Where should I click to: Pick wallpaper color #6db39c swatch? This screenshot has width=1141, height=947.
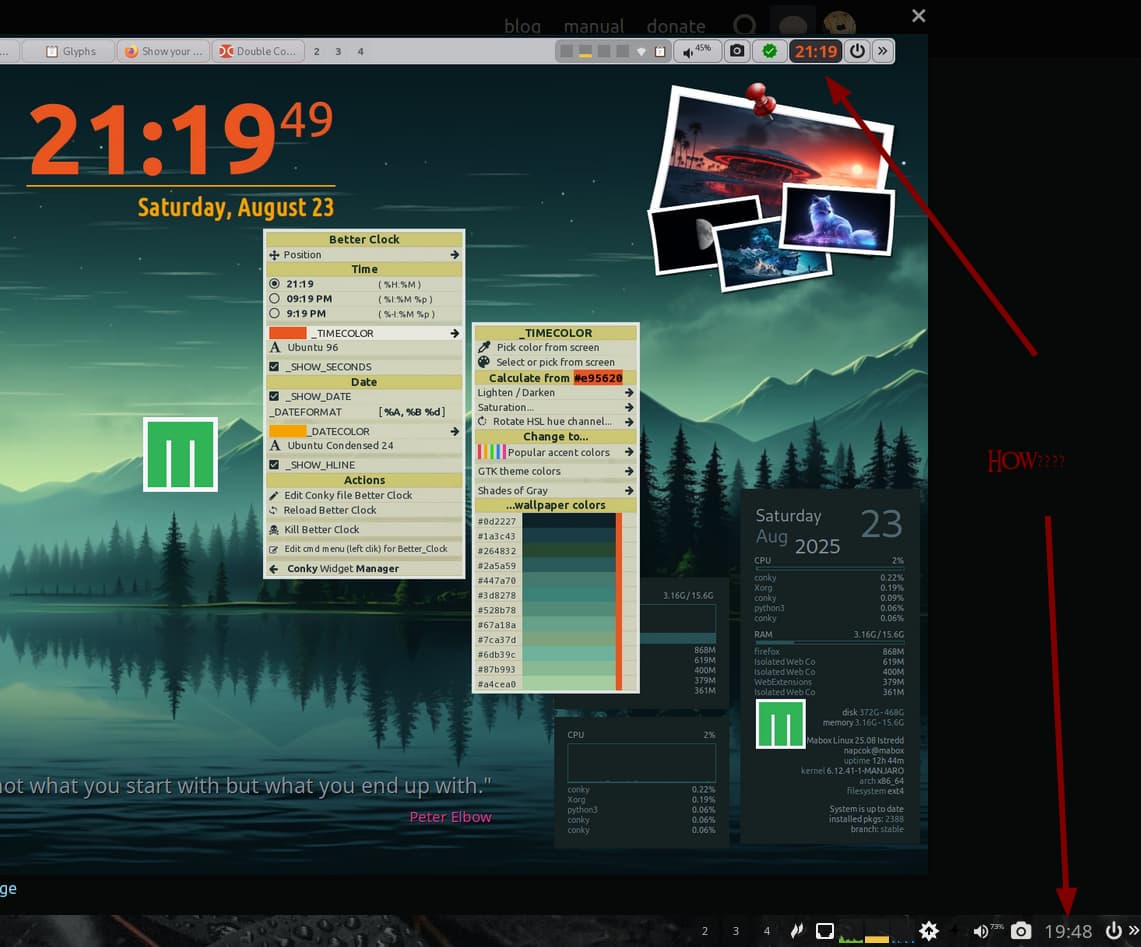click(567, 655)
